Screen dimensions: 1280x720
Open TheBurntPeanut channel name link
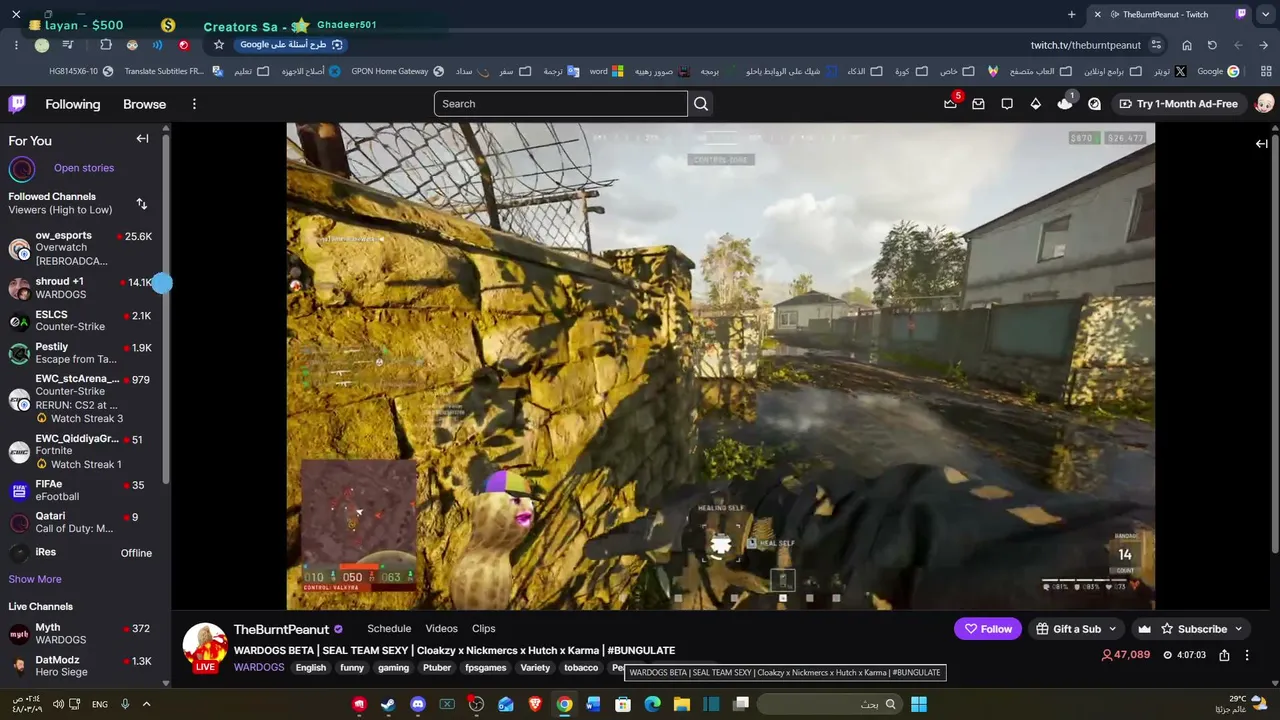tap(281, 630)
